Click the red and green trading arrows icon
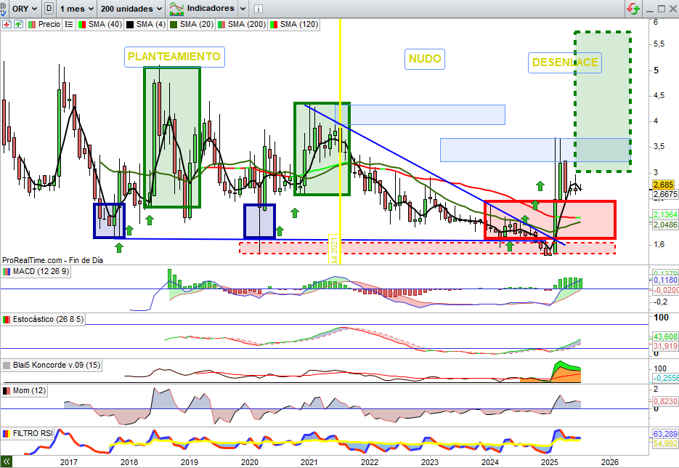Viewport: 679px width, 468px height. tap(633, 8)
